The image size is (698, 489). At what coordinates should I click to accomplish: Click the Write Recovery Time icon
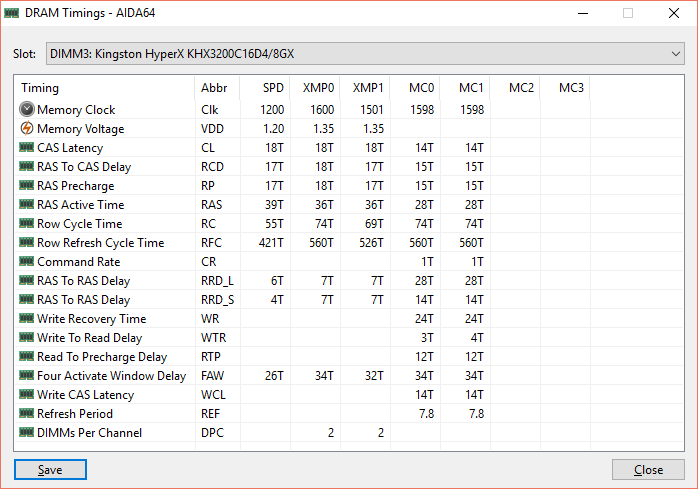click(27, 319)
